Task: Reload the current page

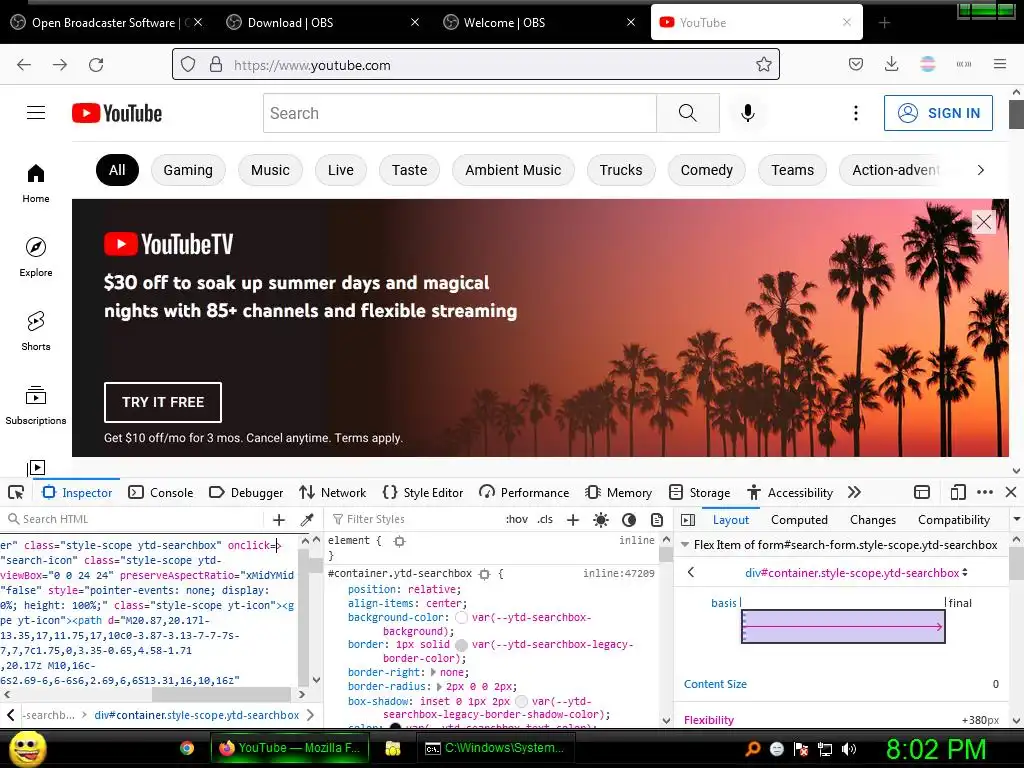Action: [x=96, y=65]
